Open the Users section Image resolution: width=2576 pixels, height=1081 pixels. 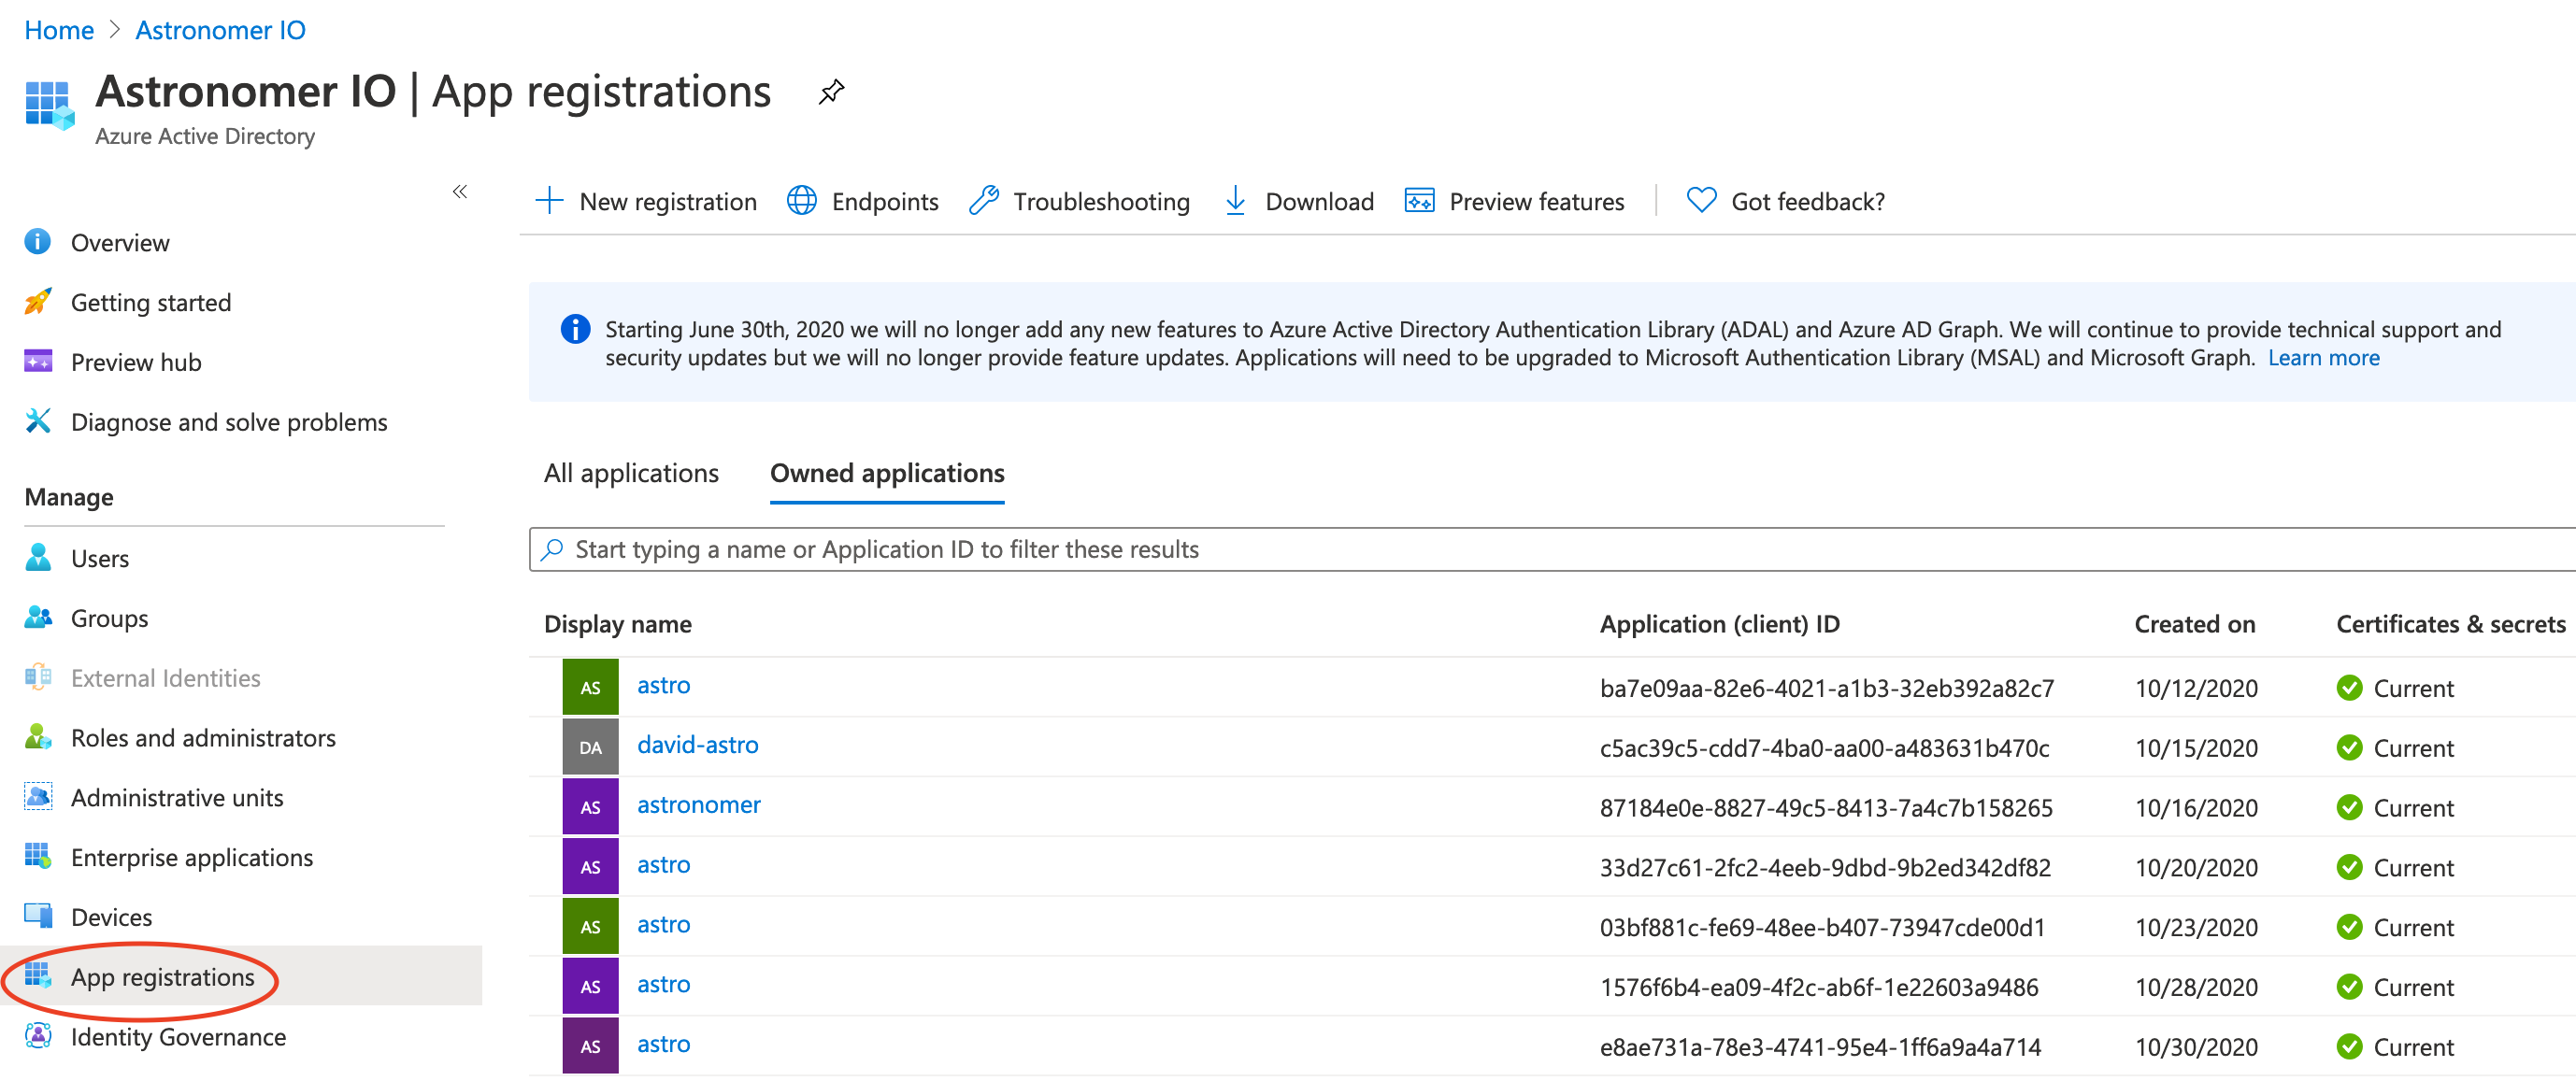tap(99, 558)
